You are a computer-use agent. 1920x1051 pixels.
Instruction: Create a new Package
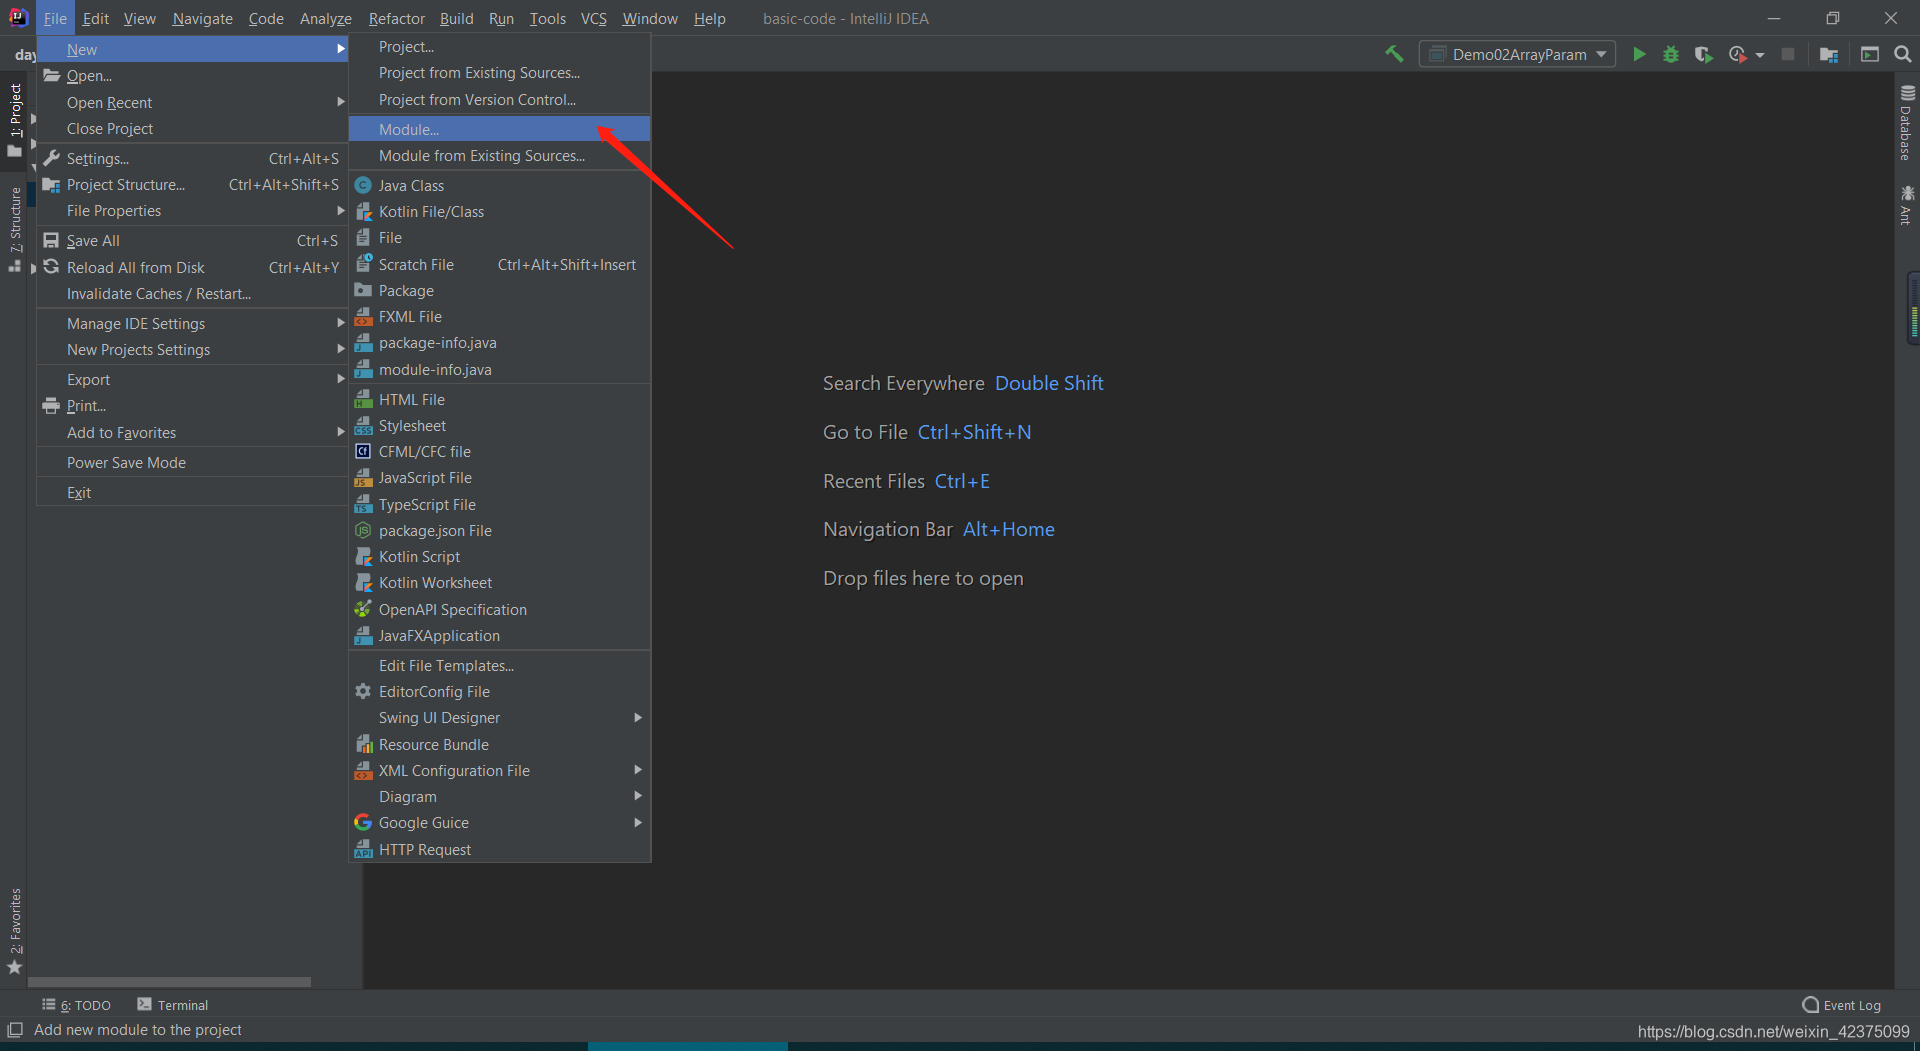click(x=499, y=291)
